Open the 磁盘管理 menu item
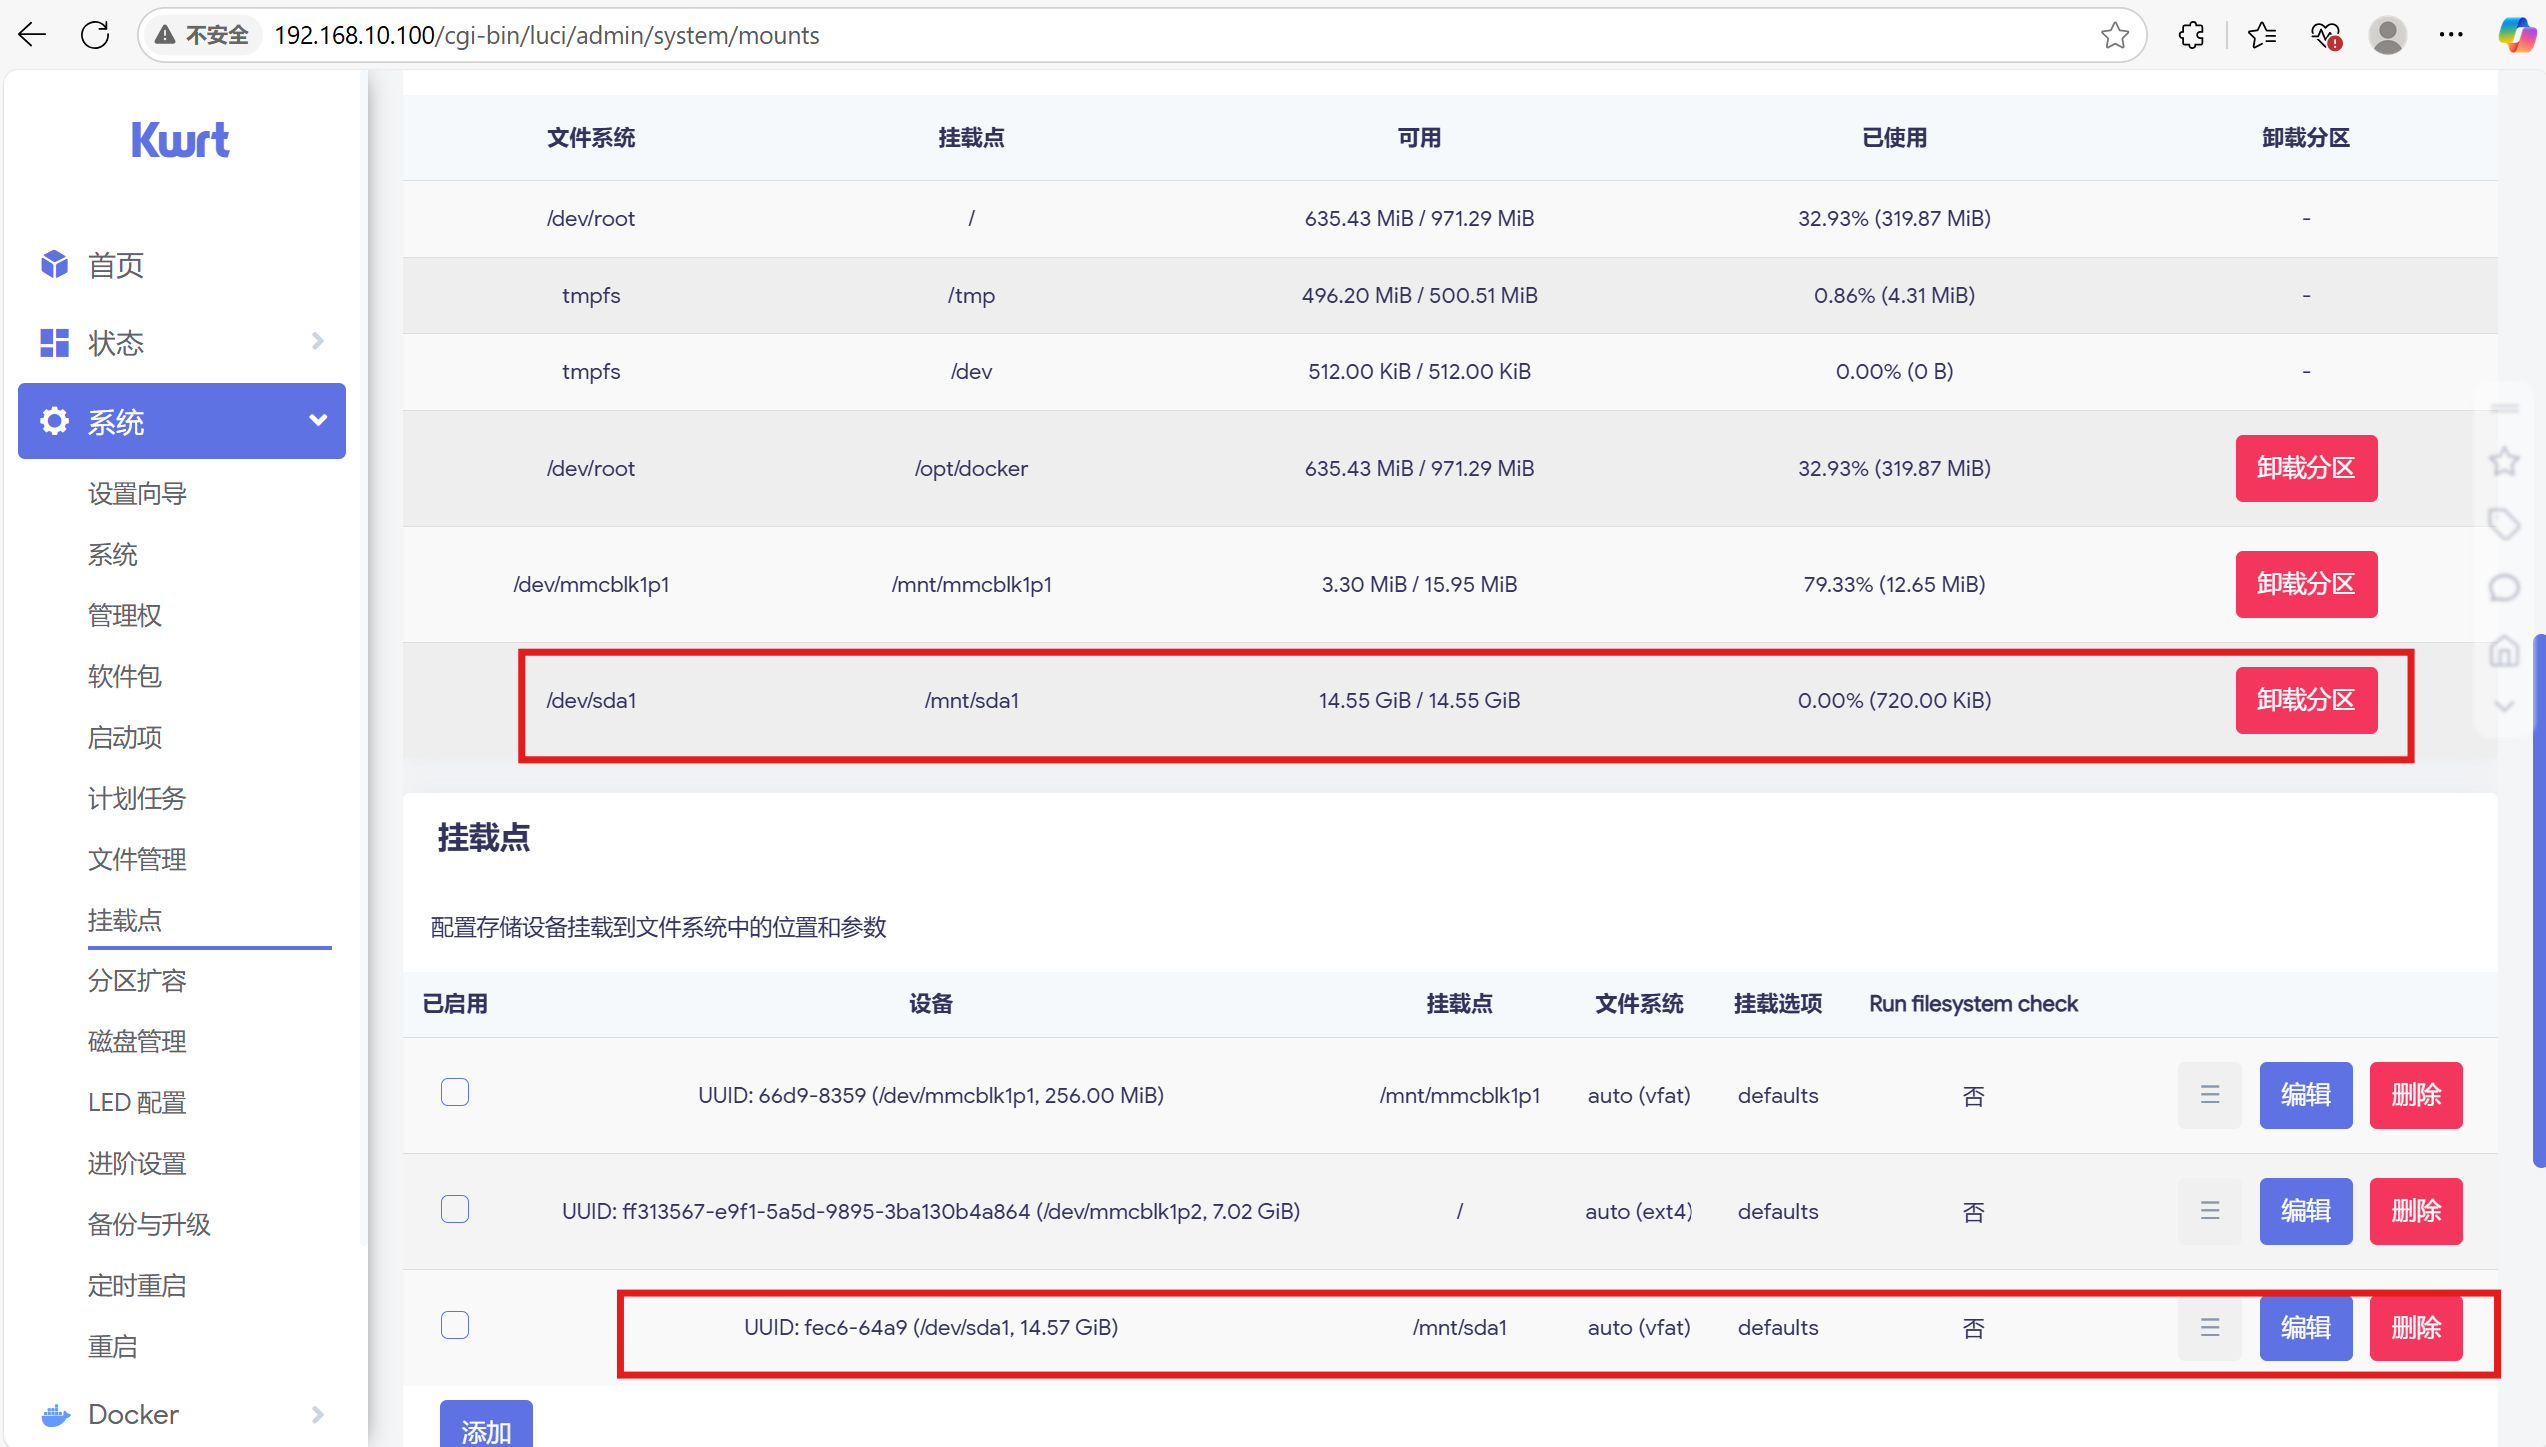 point(137,1041)
